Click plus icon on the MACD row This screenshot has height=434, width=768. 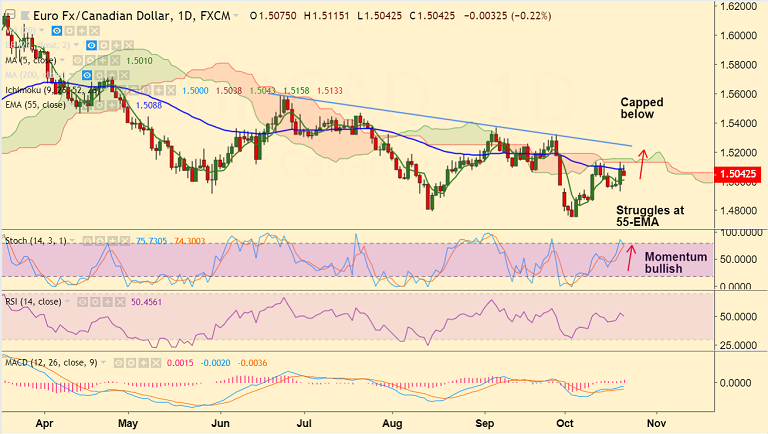pos(144,363)
